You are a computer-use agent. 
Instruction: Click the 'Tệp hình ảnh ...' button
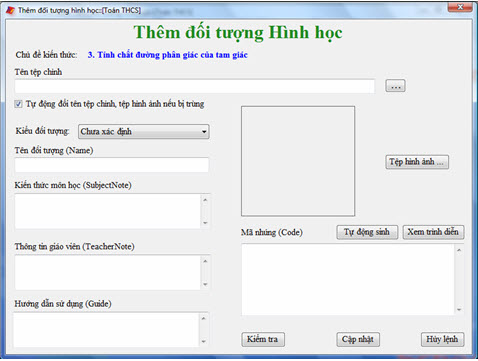[417, 162]
